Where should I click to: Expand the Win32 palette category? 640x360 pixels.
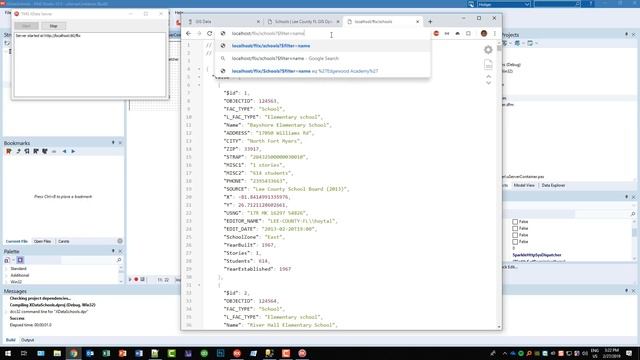pyautogui.click(x=6, y=282)
